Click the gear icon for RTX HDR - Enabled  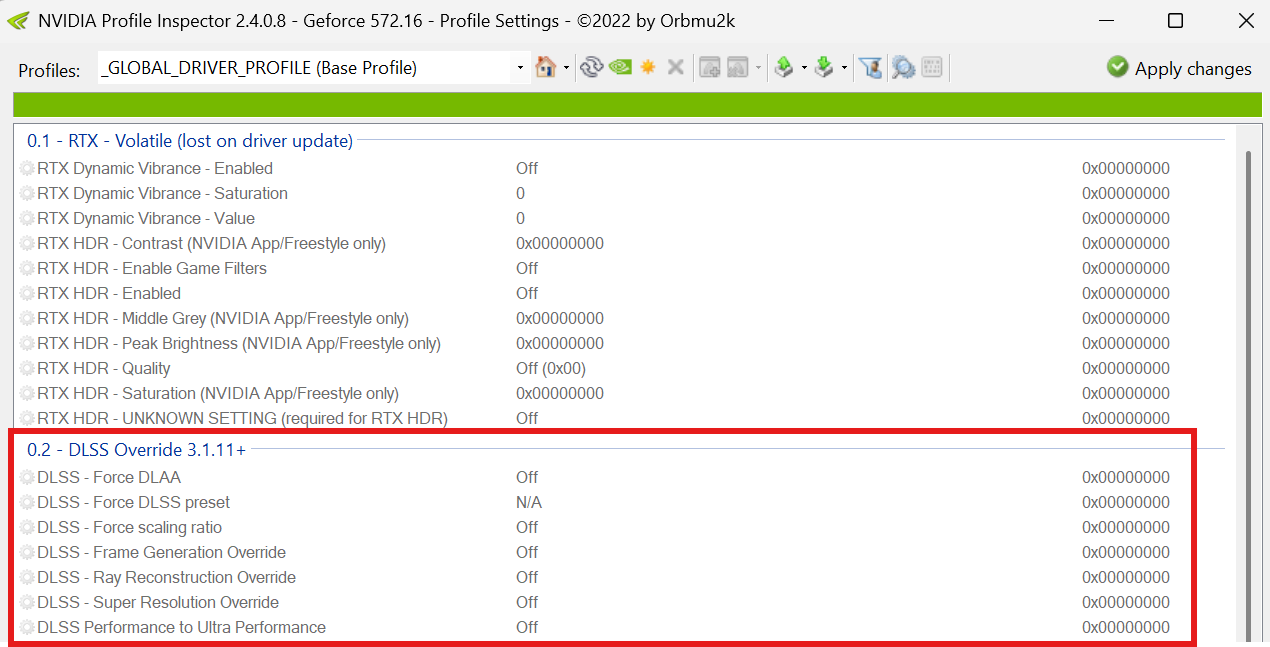[x=27, y=293]
